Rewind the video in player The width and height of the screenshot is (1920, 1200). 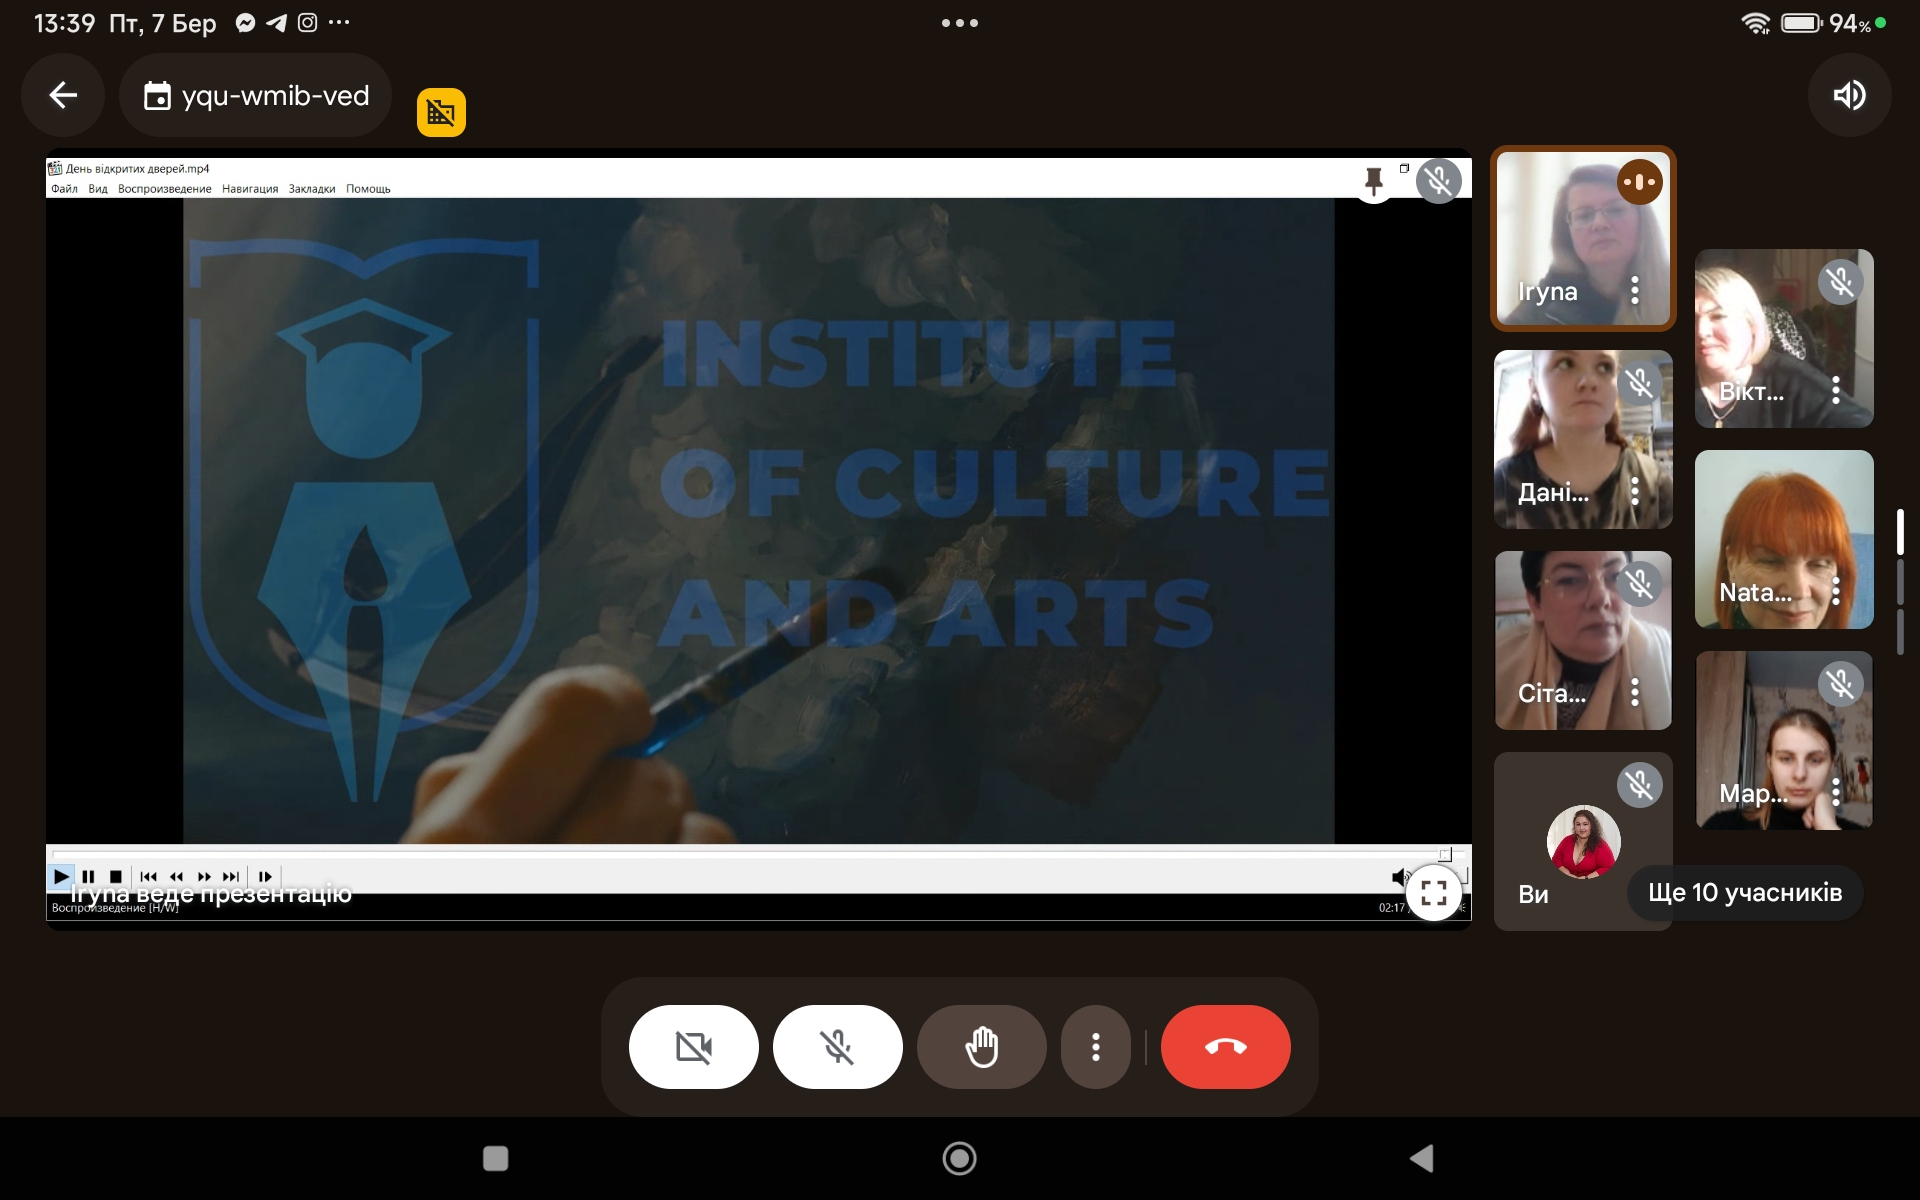tap(176, 876)
